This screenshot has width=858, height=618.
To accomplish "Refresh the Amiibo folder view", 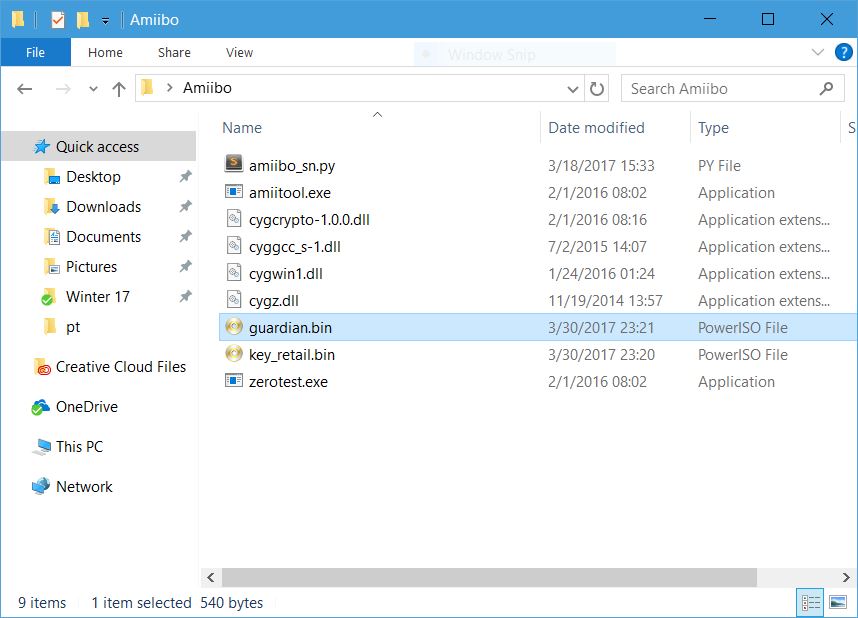I will click(596, 89).
